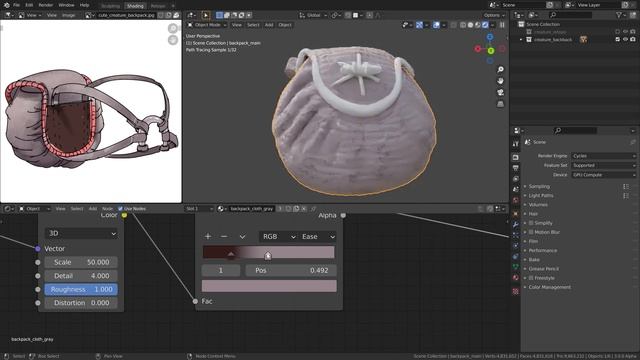640x360 pixels.
Task: Click image editor zoom gizmo icon
Action: 173,28
